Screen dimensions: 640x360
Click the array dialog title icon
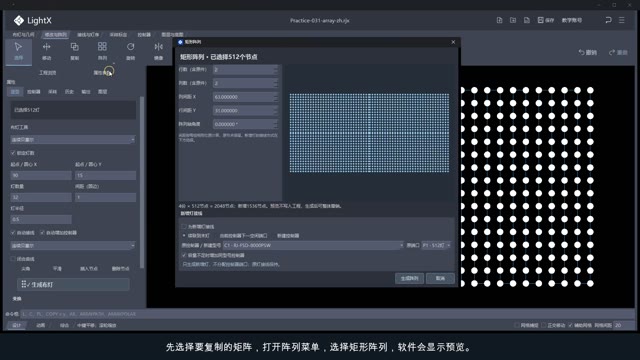point(180,42)
